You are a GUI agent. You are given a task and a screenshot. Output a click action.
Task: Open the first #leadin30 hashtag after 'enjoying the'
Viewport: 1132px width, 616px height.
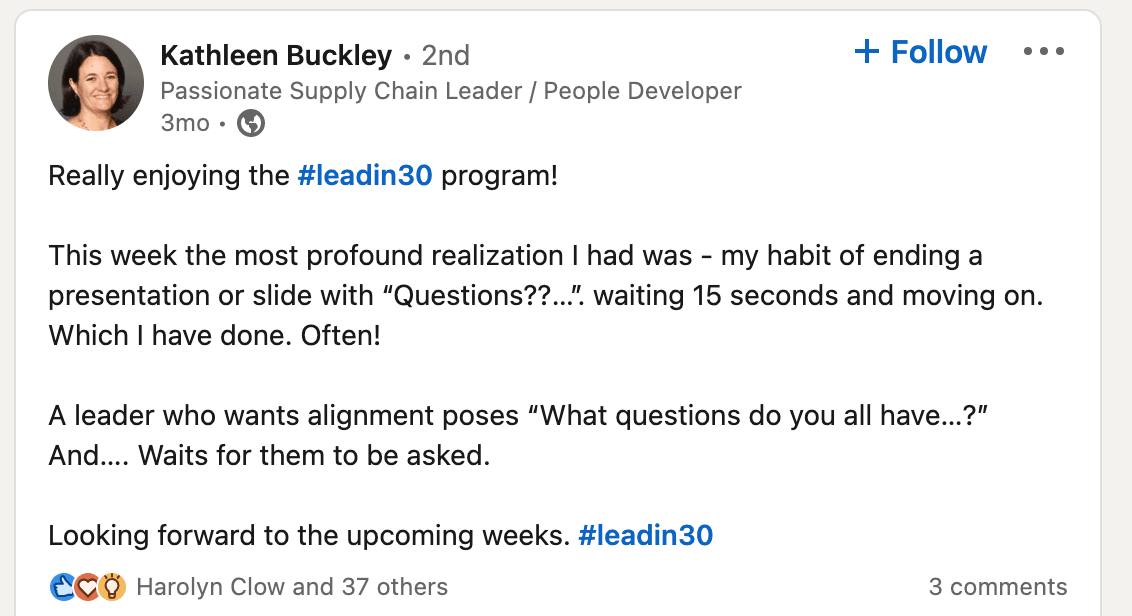click(365, 175)
